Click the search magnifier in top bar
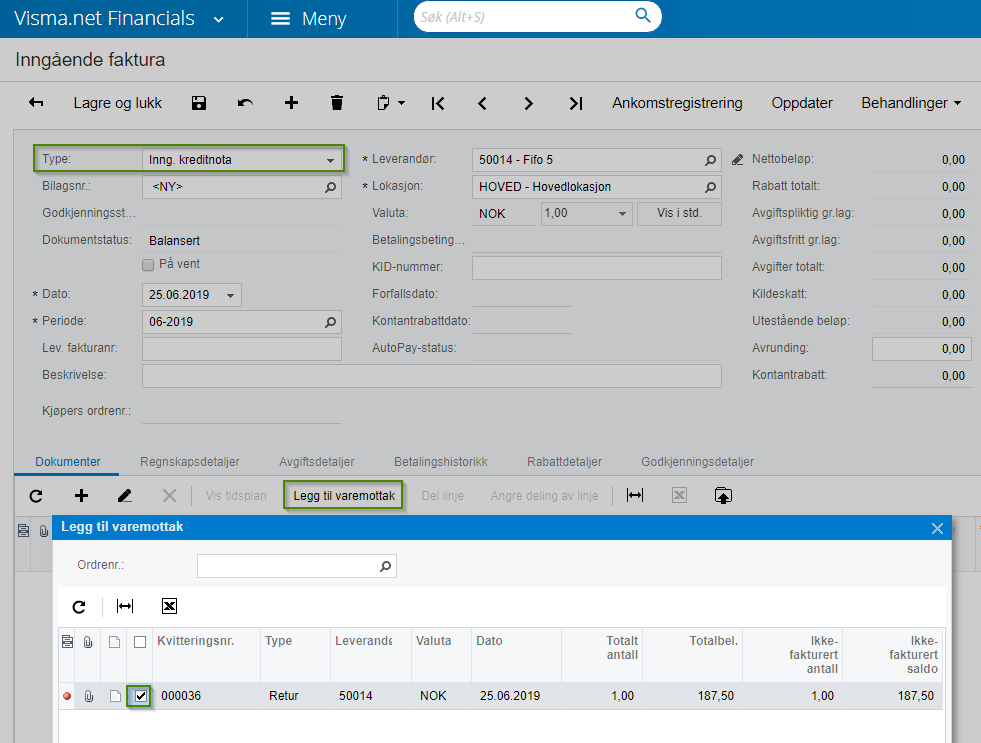Viewport: 981px width, 743px height. point(643,17)
